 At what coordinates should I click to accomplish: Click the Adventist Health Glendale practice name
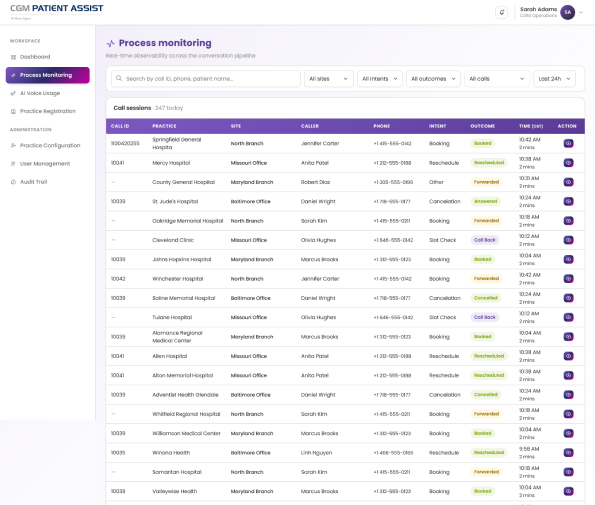pyautogui.click(x=185, y=395)
